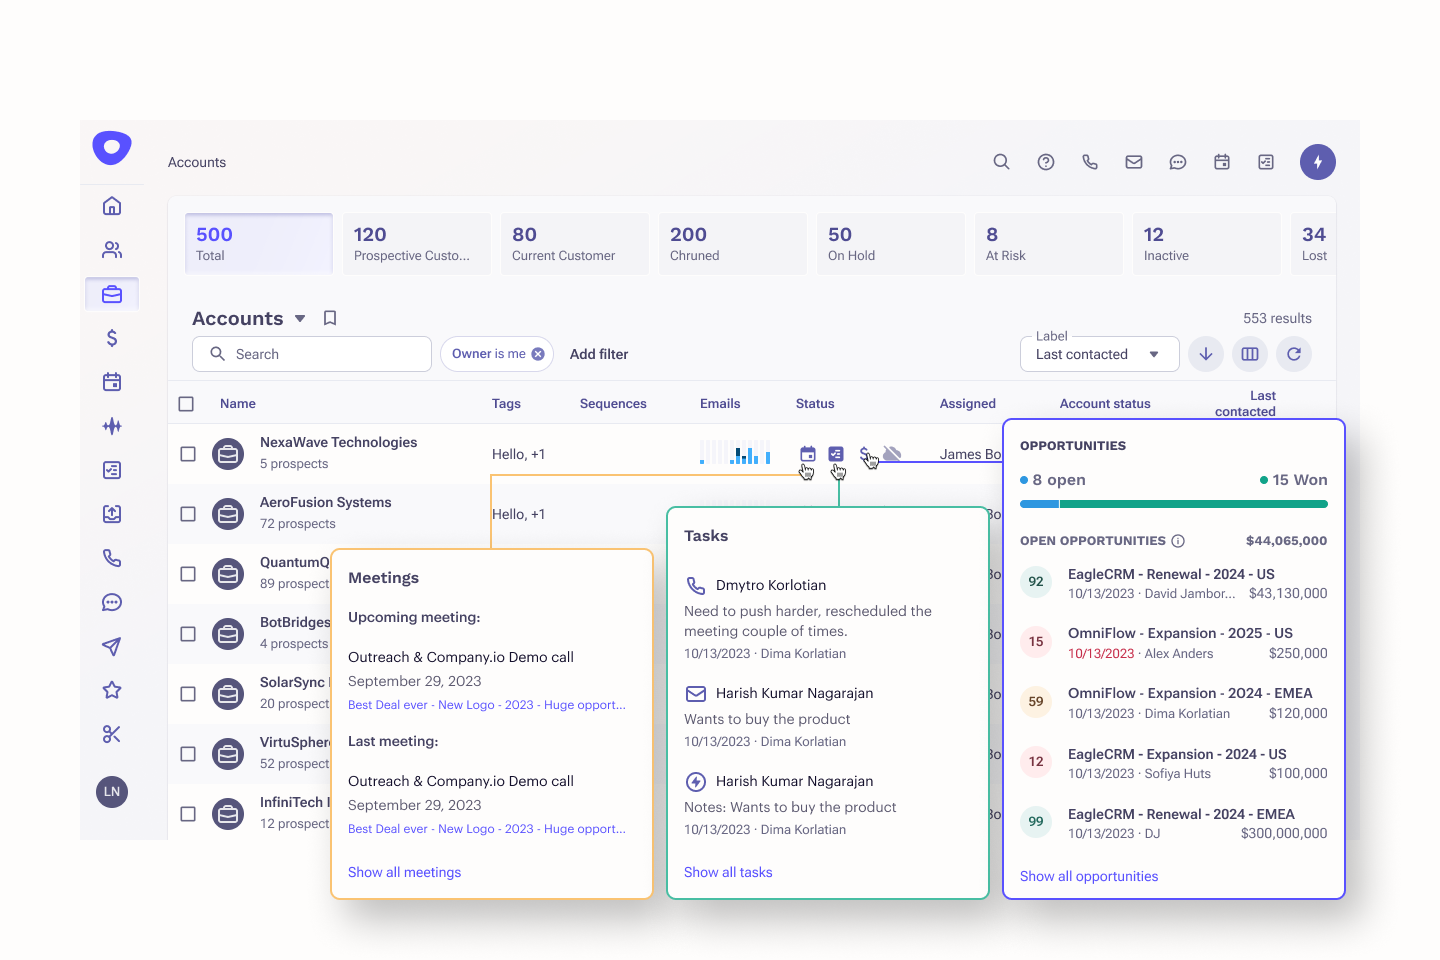
Task: Click the open/won opportunities progress bar
Action: point(1174,504)
